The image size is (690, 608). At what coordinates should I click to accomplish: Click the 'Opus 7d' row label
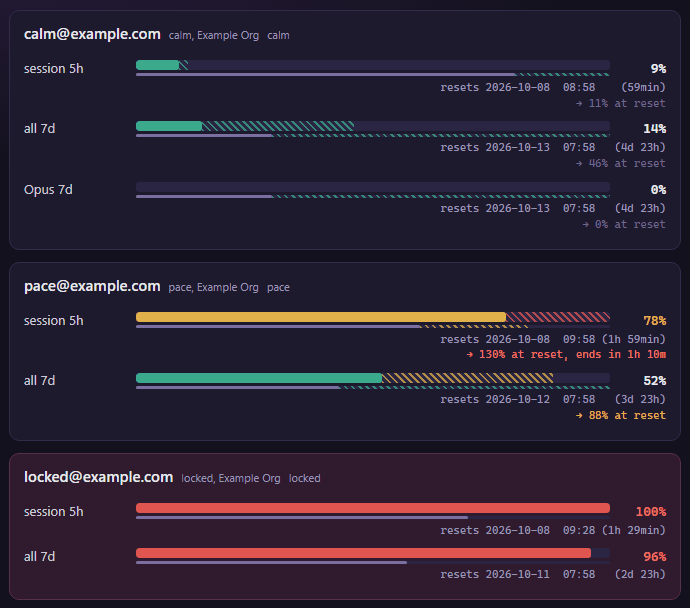click(x=48, y=190)
